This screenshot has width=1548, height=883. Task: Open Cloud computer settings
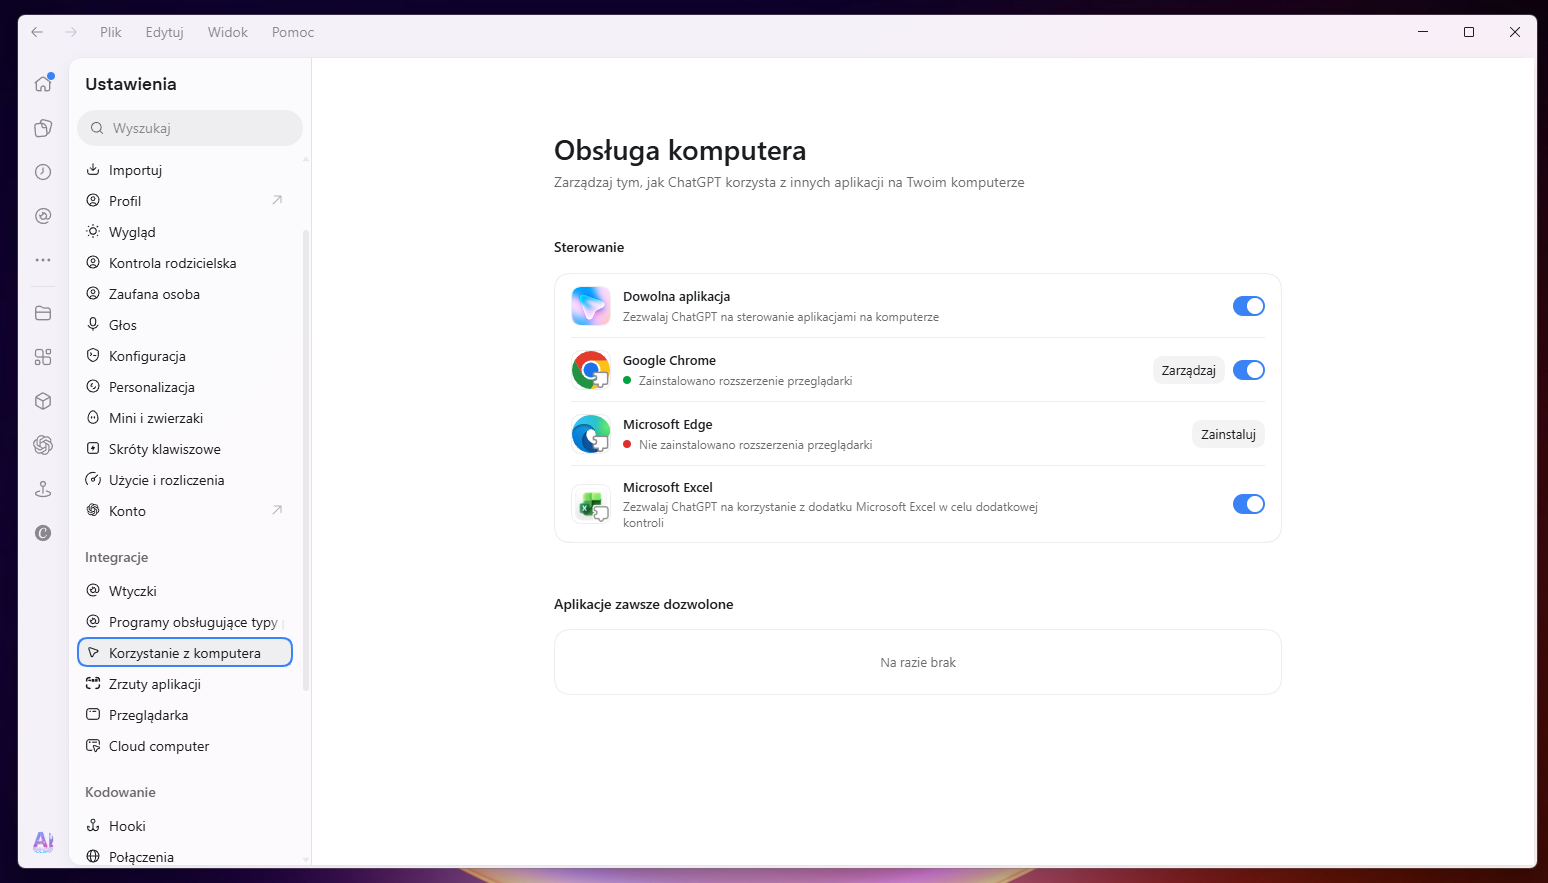coord(185,746)
